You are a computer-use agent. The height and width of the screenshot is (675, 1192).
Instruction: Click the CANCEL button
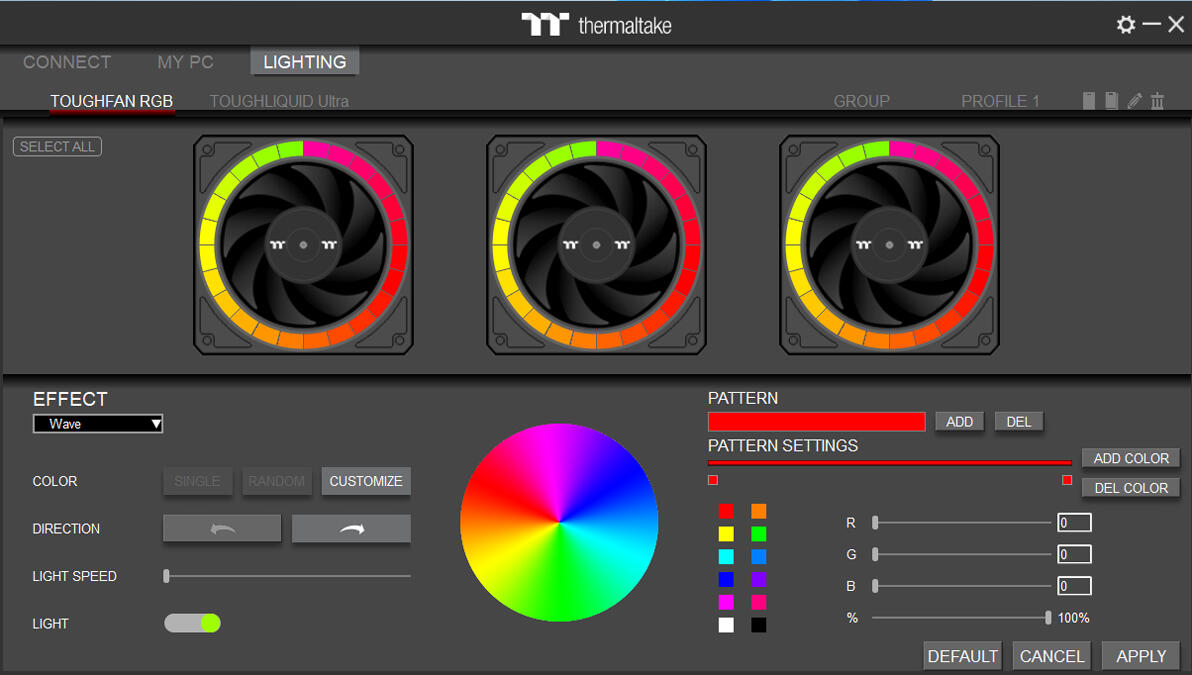coord(1052,656)
